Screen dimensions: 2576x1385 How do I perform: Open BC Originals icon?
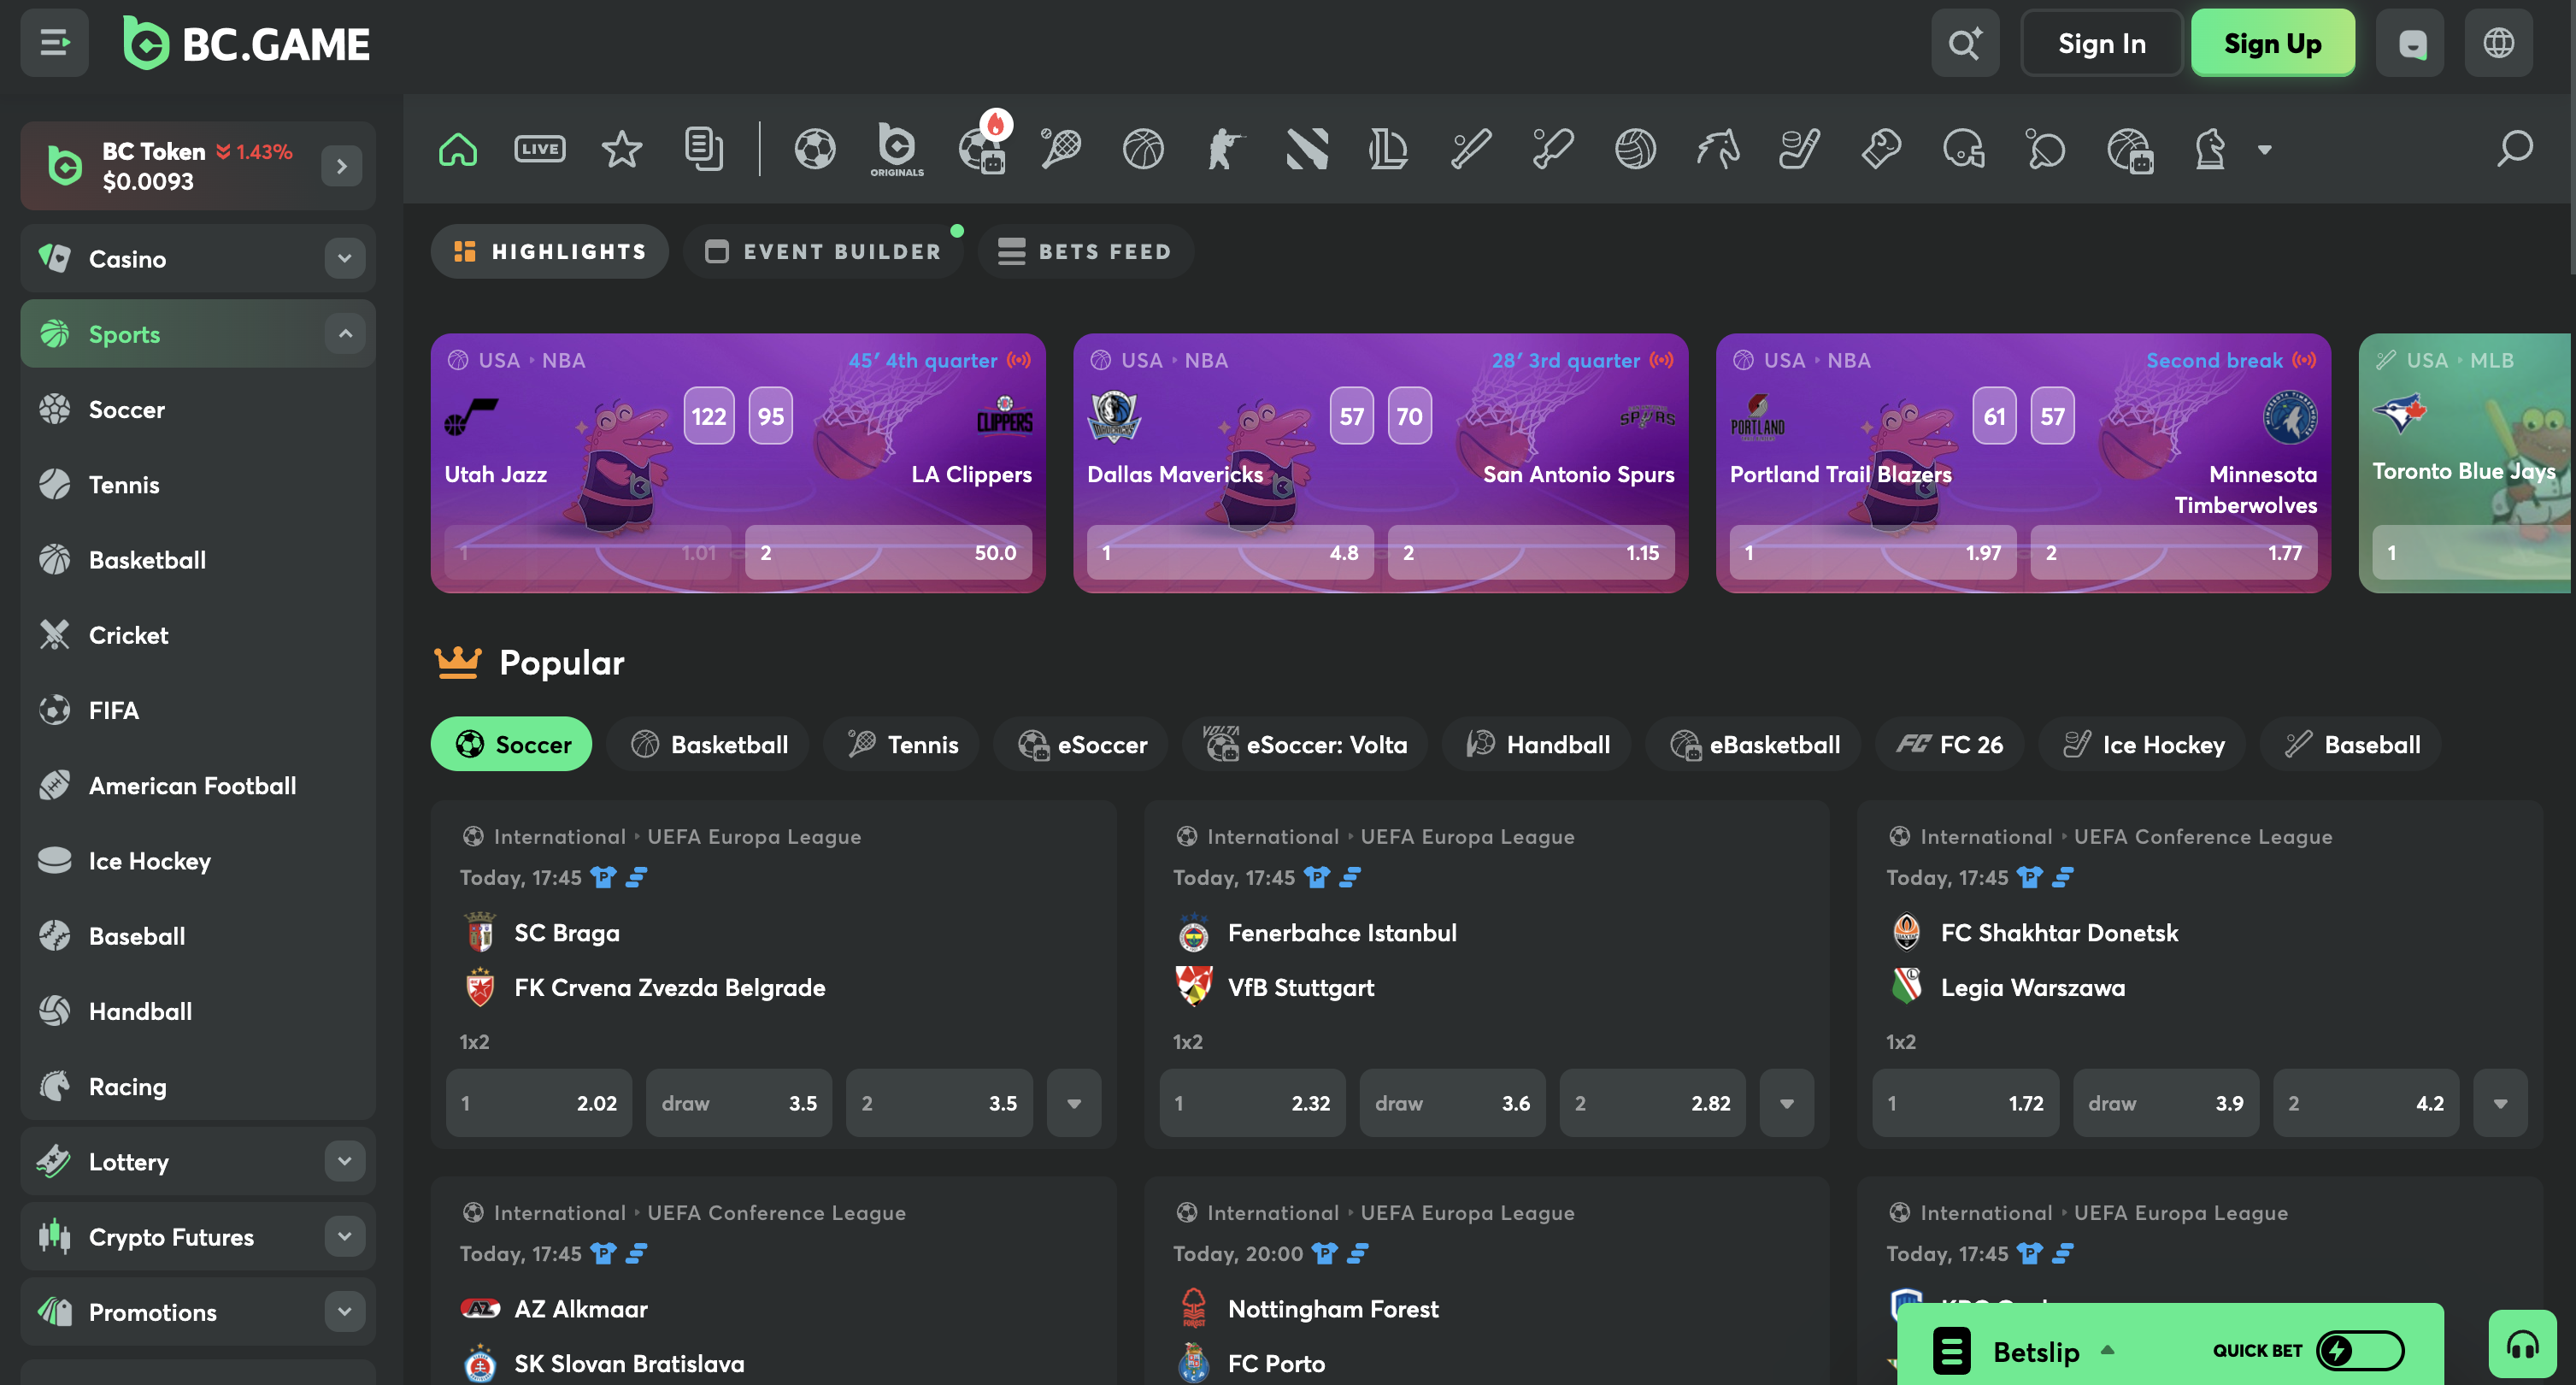896,149
